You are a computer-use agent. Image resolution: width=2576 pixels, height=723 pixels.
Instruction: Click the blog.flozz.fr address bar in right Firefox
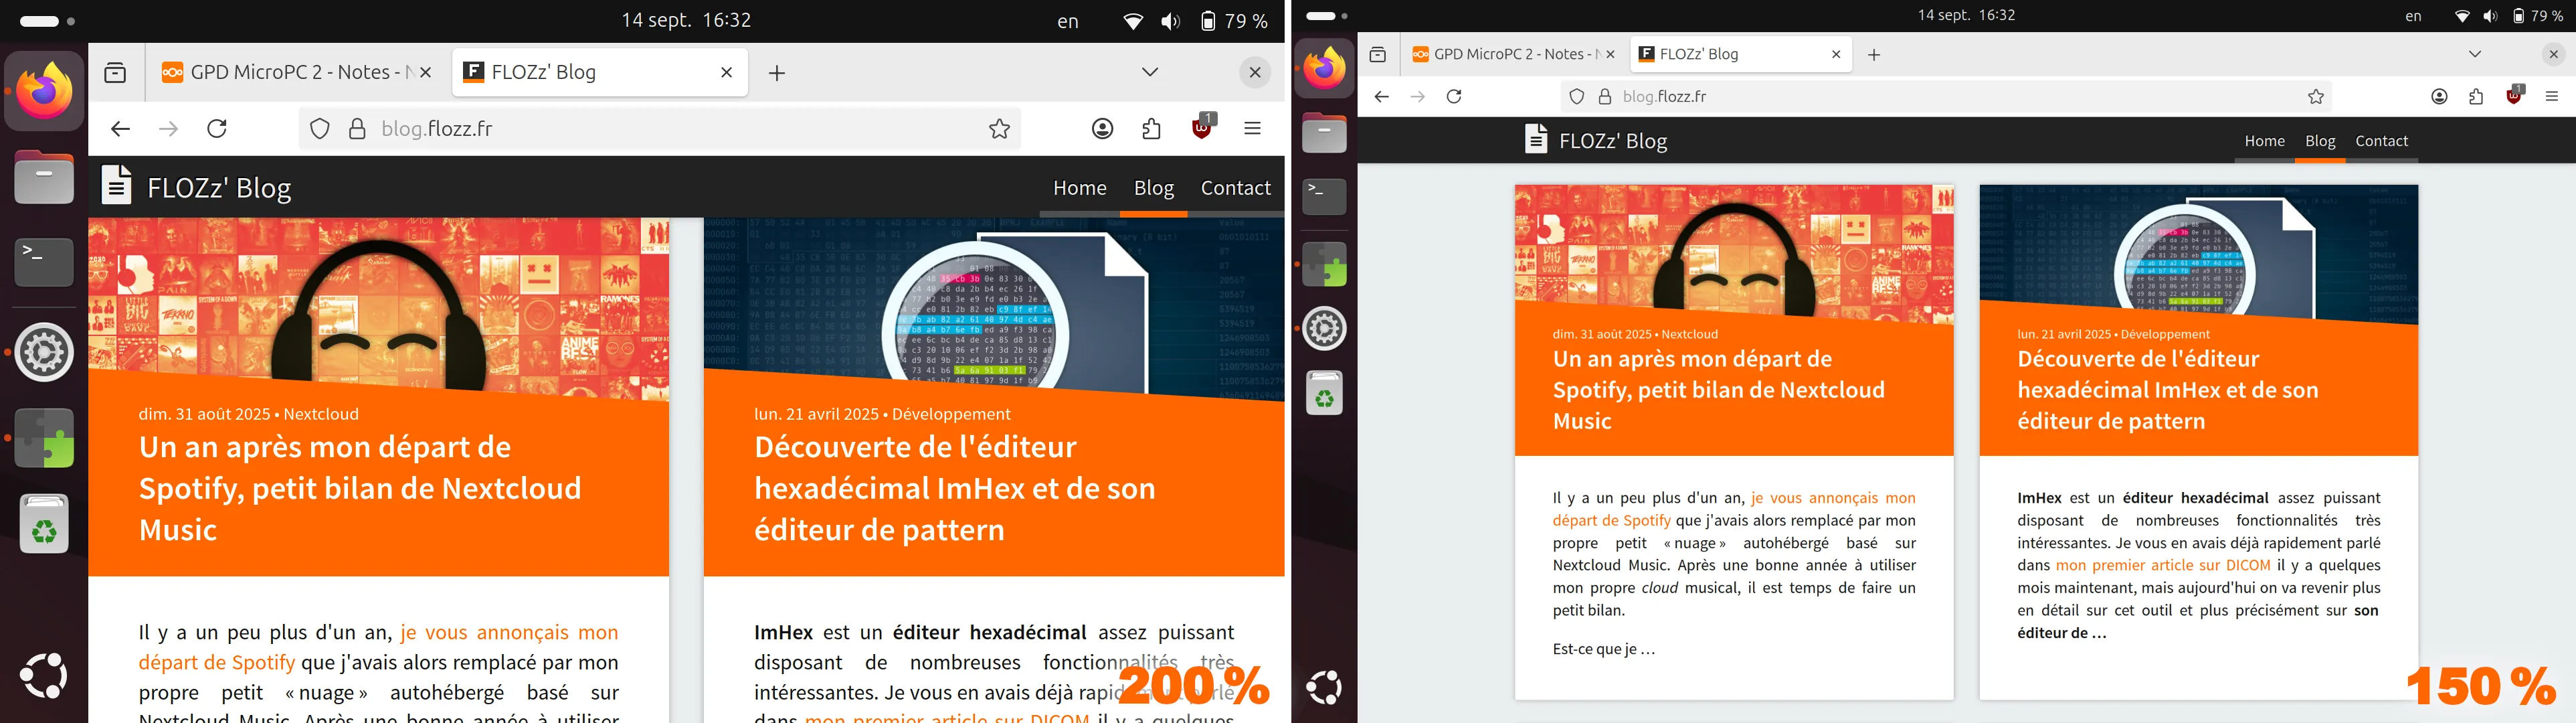pos(1946,97)
